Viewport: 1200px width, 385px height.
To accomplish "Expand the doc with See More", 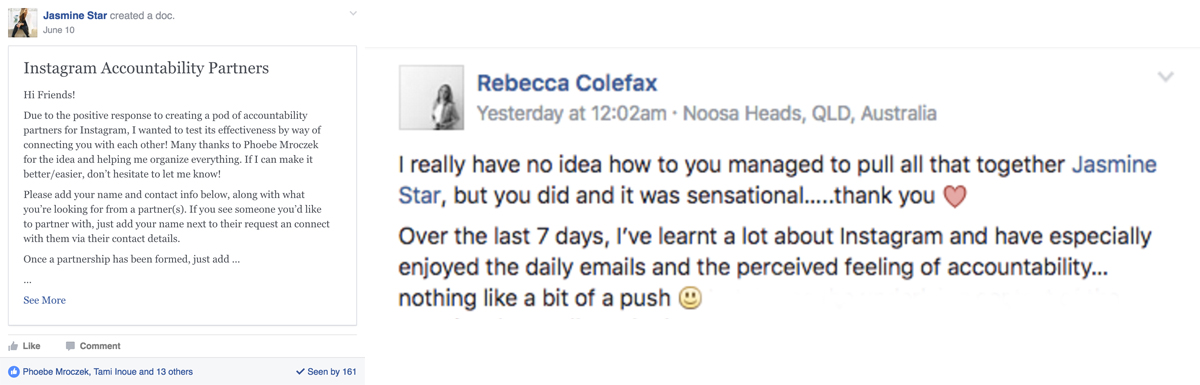I will pyautogui.click(x=45, y=300).
